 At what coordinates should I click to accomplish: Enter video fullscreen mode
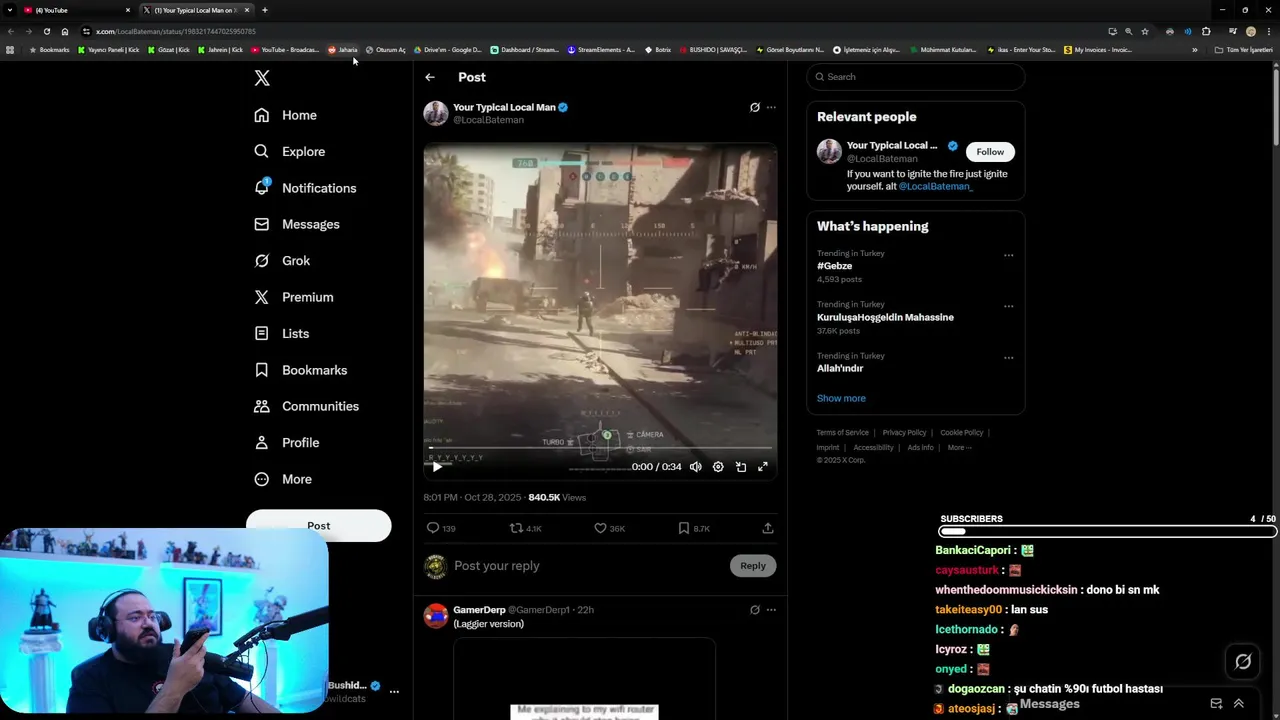click(763, 466)
